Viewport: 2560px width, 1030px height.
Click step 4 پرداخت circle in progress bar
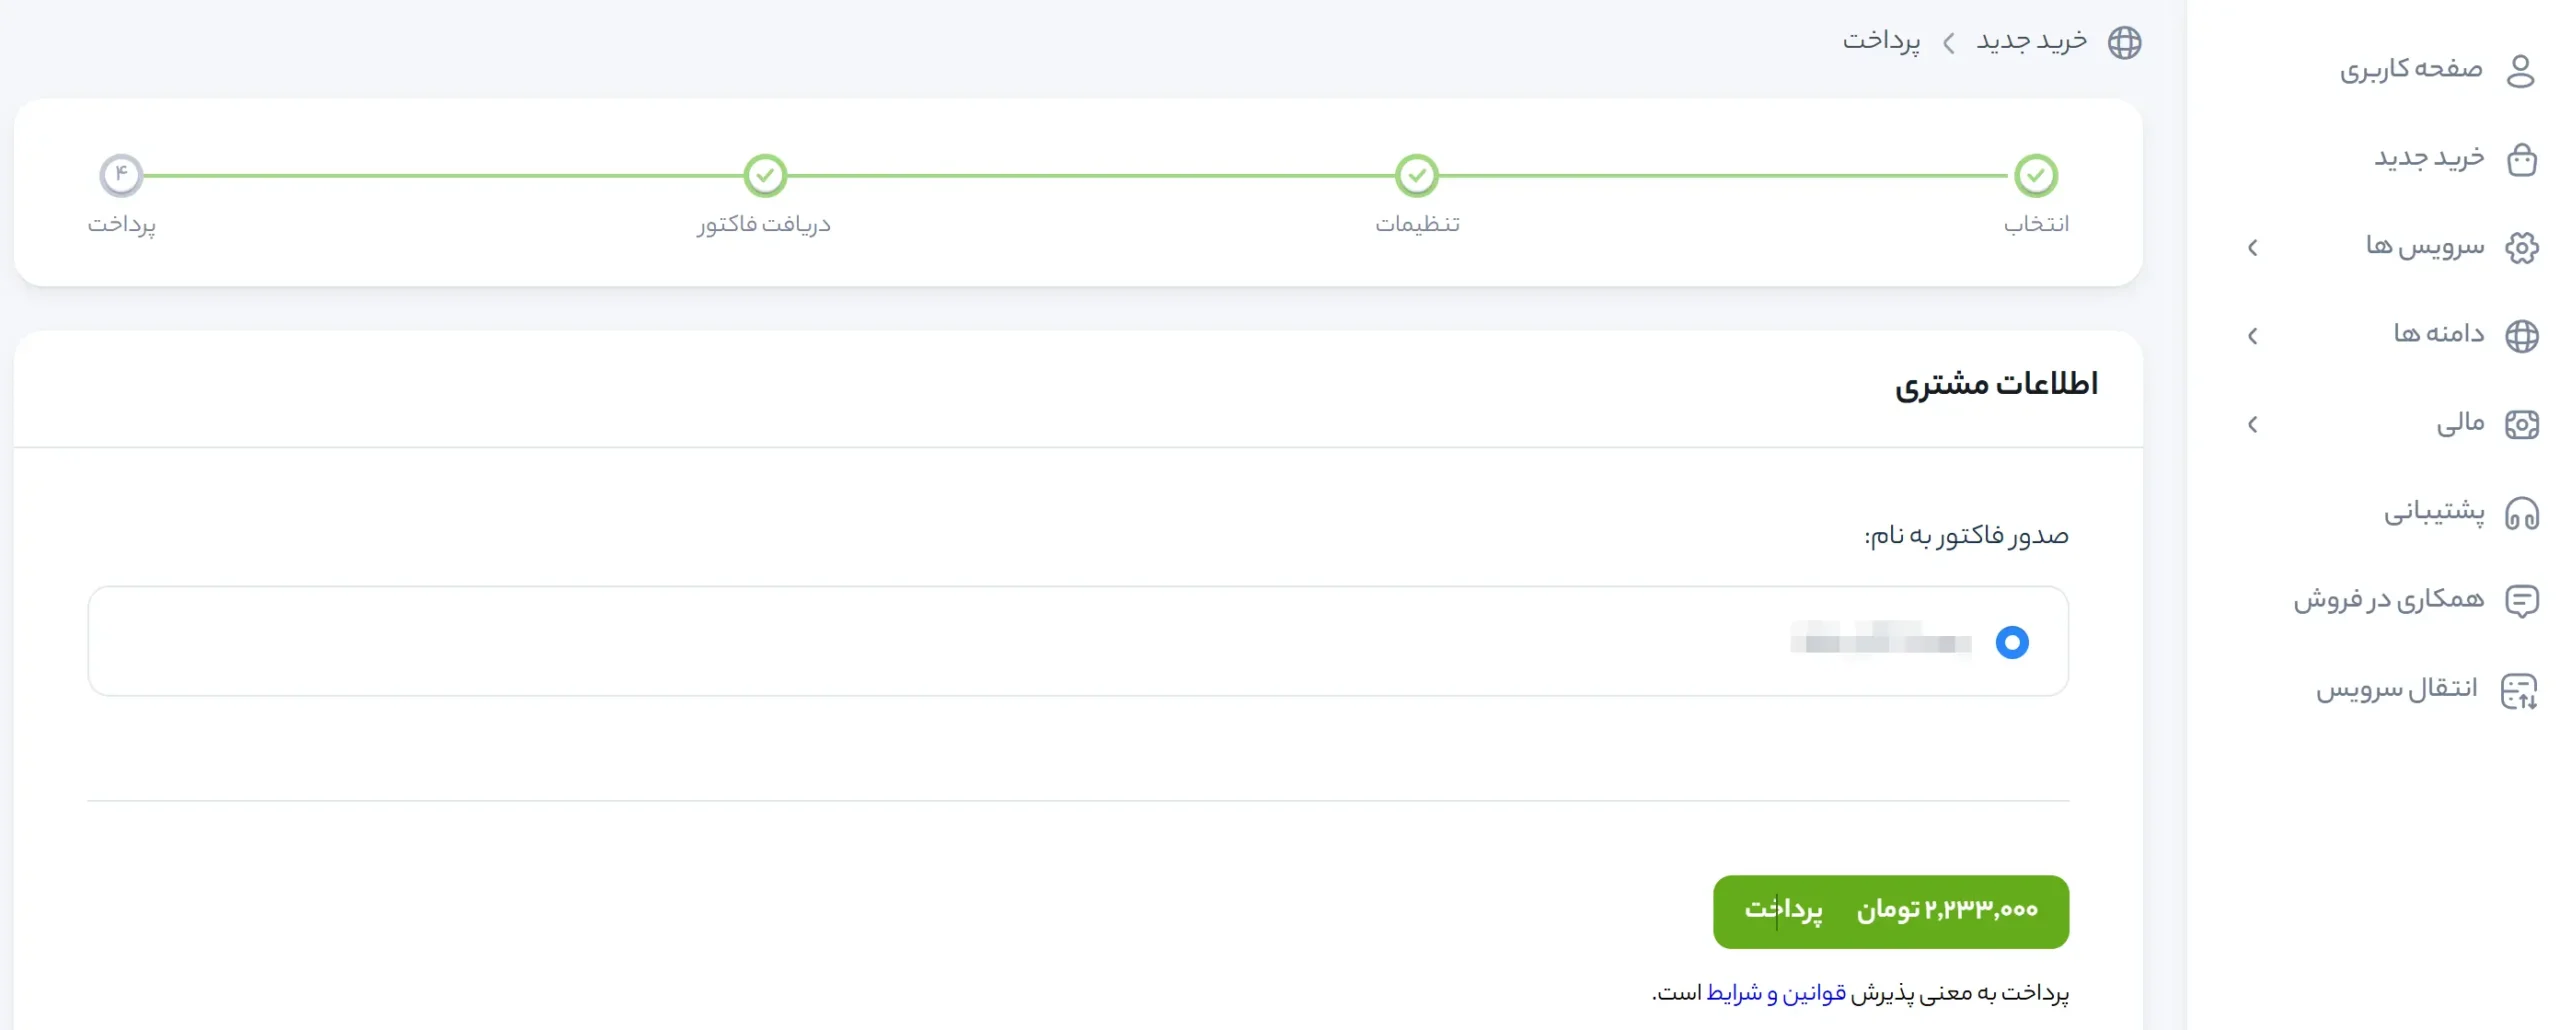pyautogui.click(x=121, y=176)
